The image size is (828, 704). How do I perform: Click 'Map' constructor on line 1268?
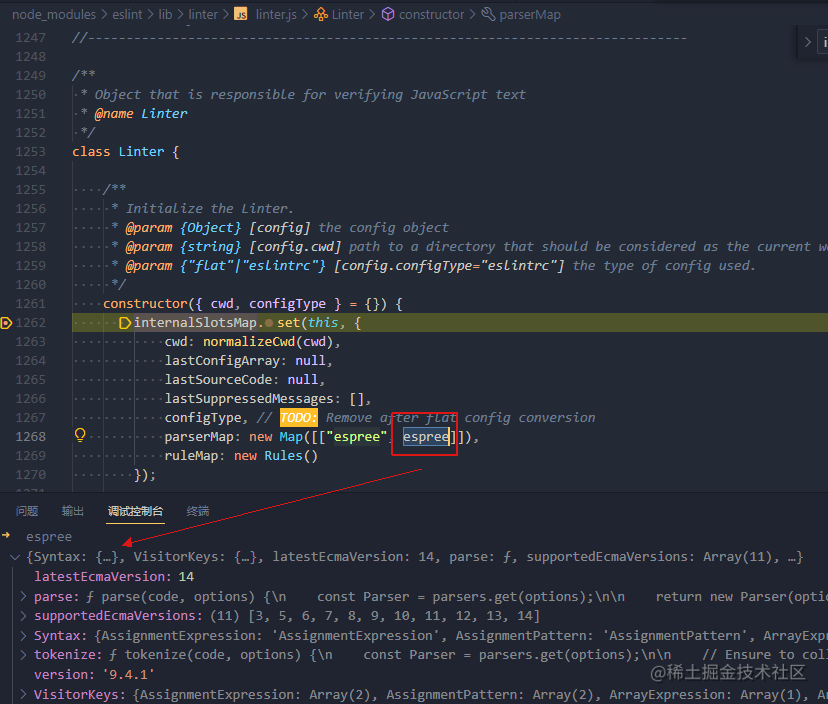click(291, 437)
